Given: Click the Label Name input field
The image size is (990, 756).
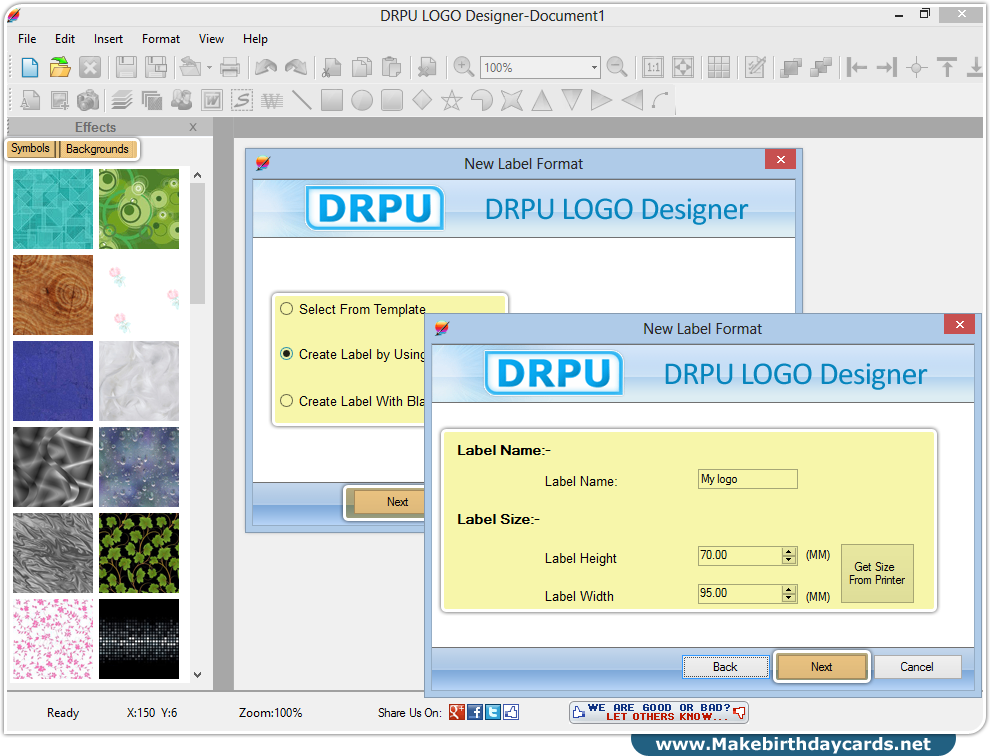Looking at the screenshot, I should [748, 479].
